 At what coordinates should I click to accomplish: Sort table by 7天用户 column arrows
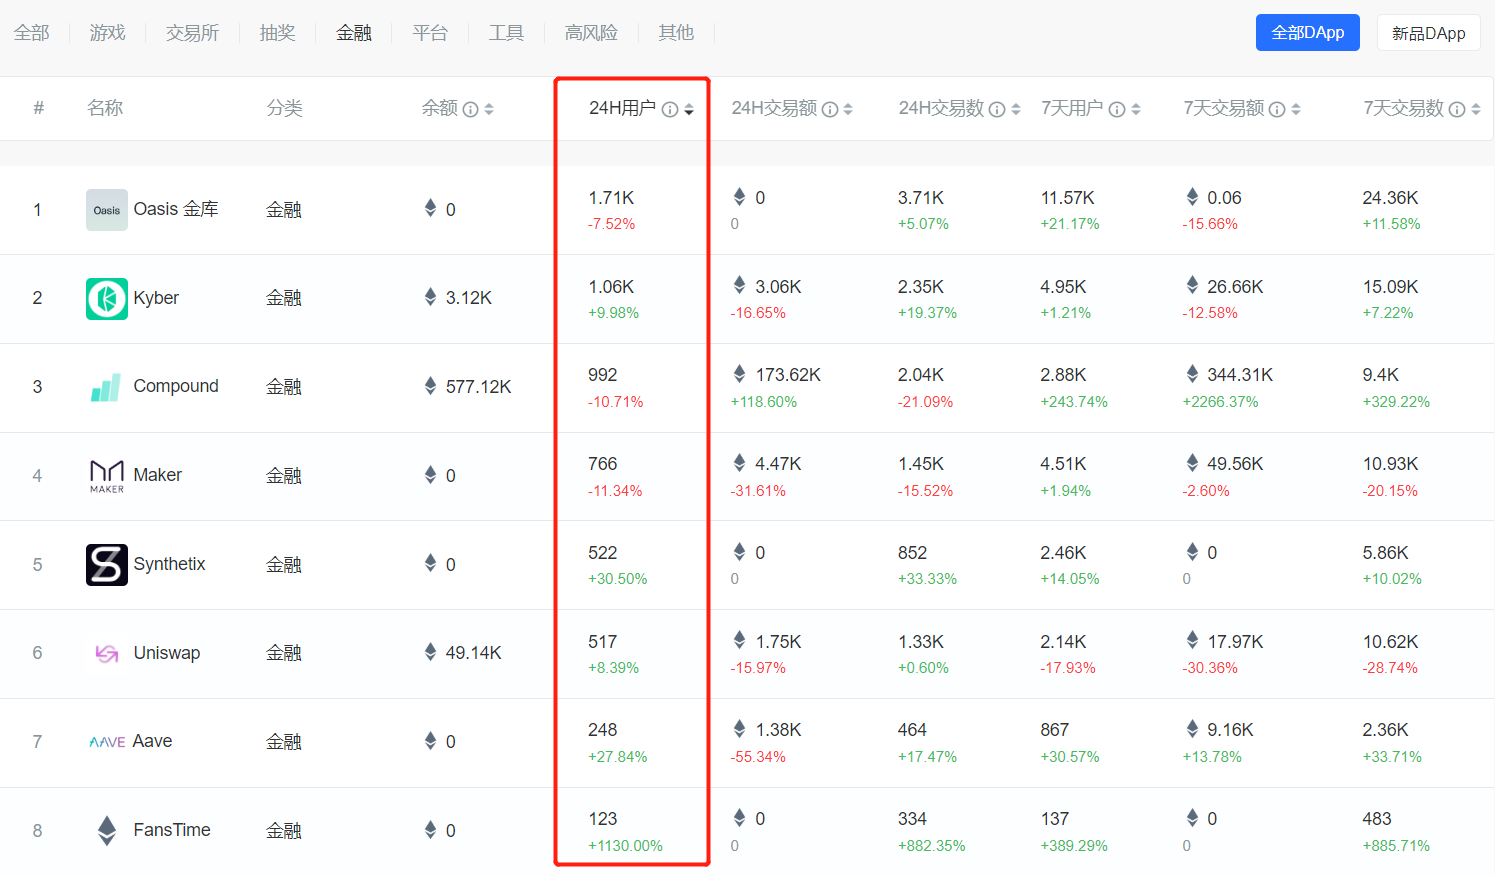[1136, 109]
